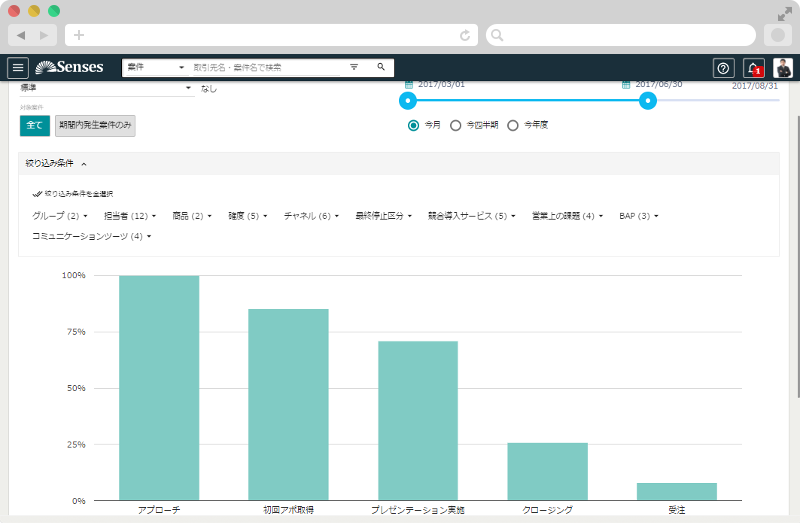800x523 pixels.
Task: Select the 今月 radio button
Action: click(x=414, y=126)
